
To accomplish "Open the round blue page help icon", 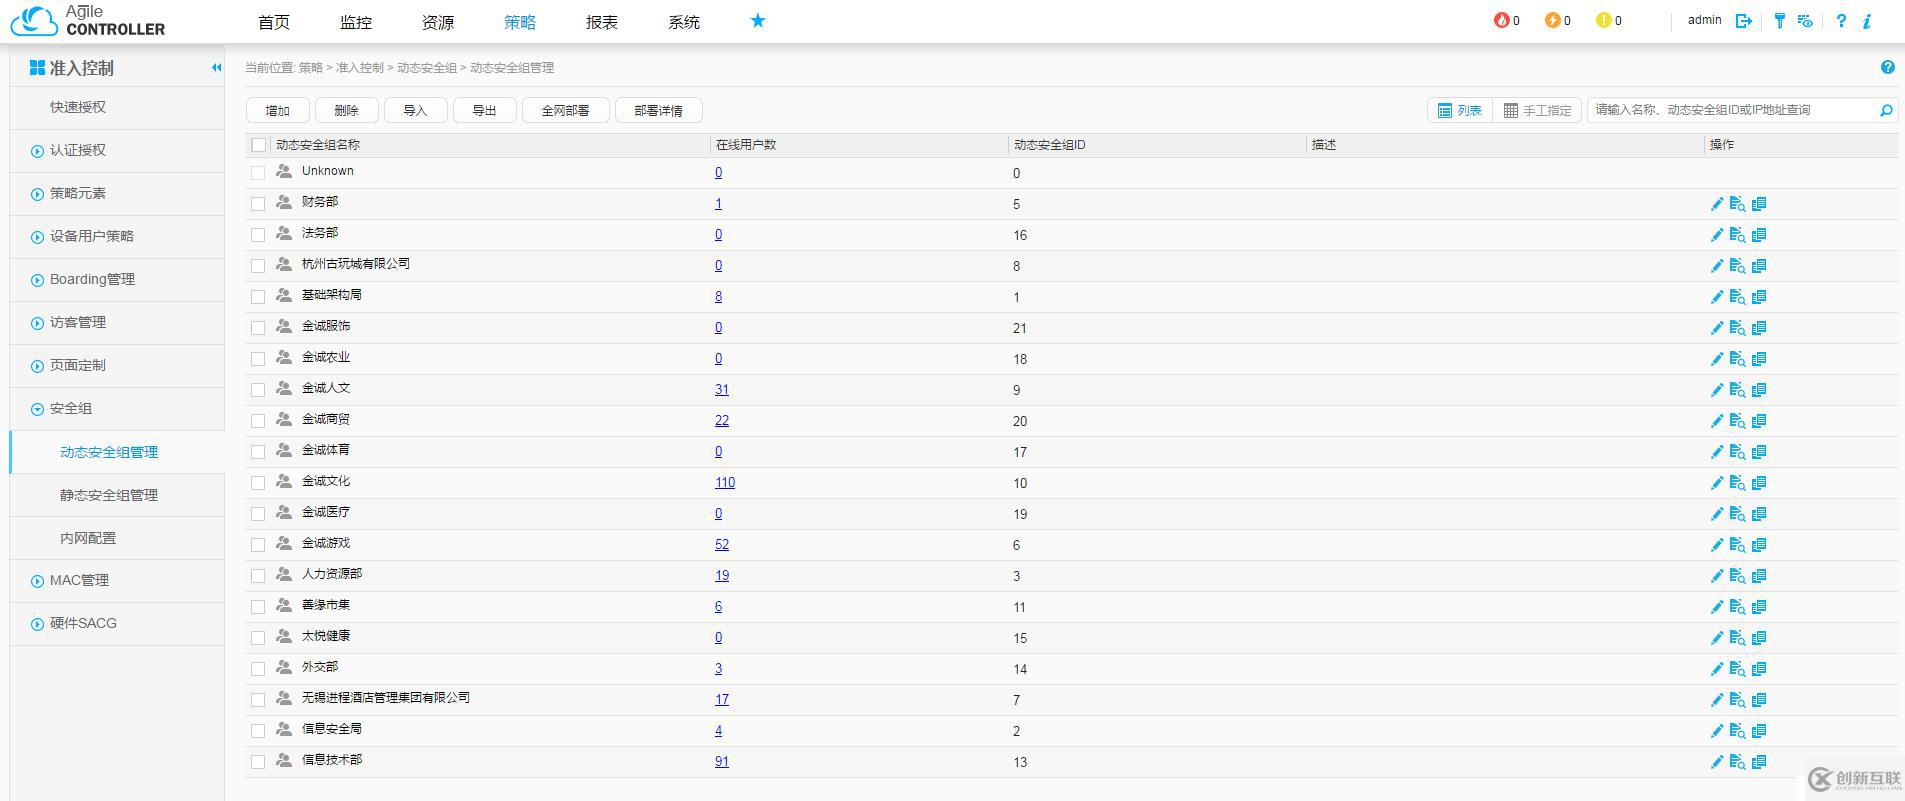I will click(1887, 67).
